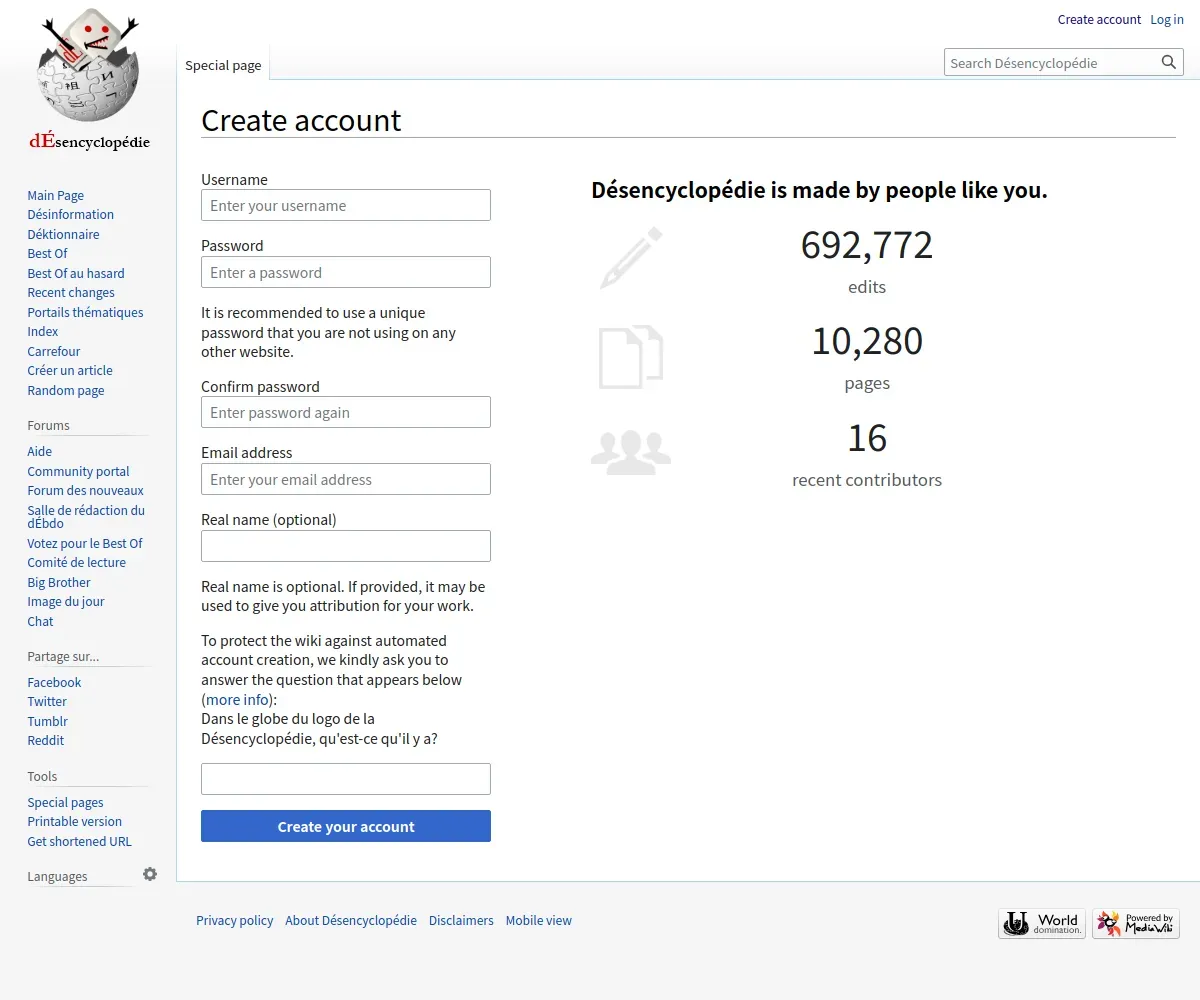The height and width of the screenshot is (1000, 1200).
Task: Go to a Random page
Action: [x=66, y=390]
